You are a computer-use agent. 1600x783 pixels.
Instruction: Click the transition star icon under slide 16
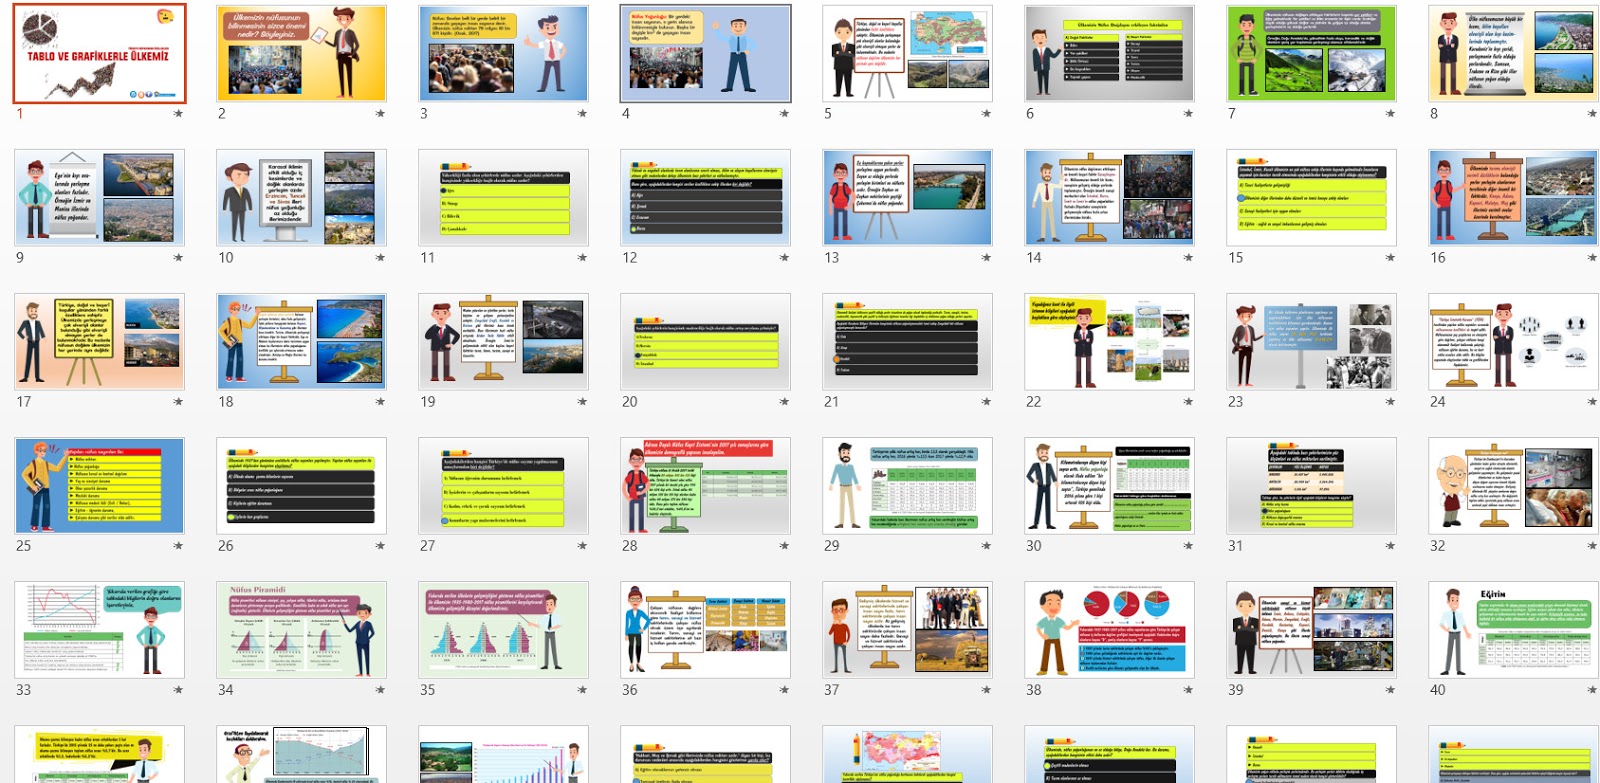click(1592, 258)
